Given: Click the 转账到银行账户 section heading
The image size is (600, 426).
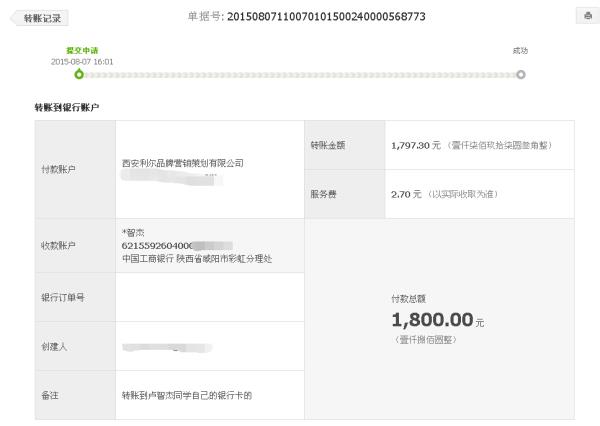Looking at the screenshot, I should [x=66, y=107].
